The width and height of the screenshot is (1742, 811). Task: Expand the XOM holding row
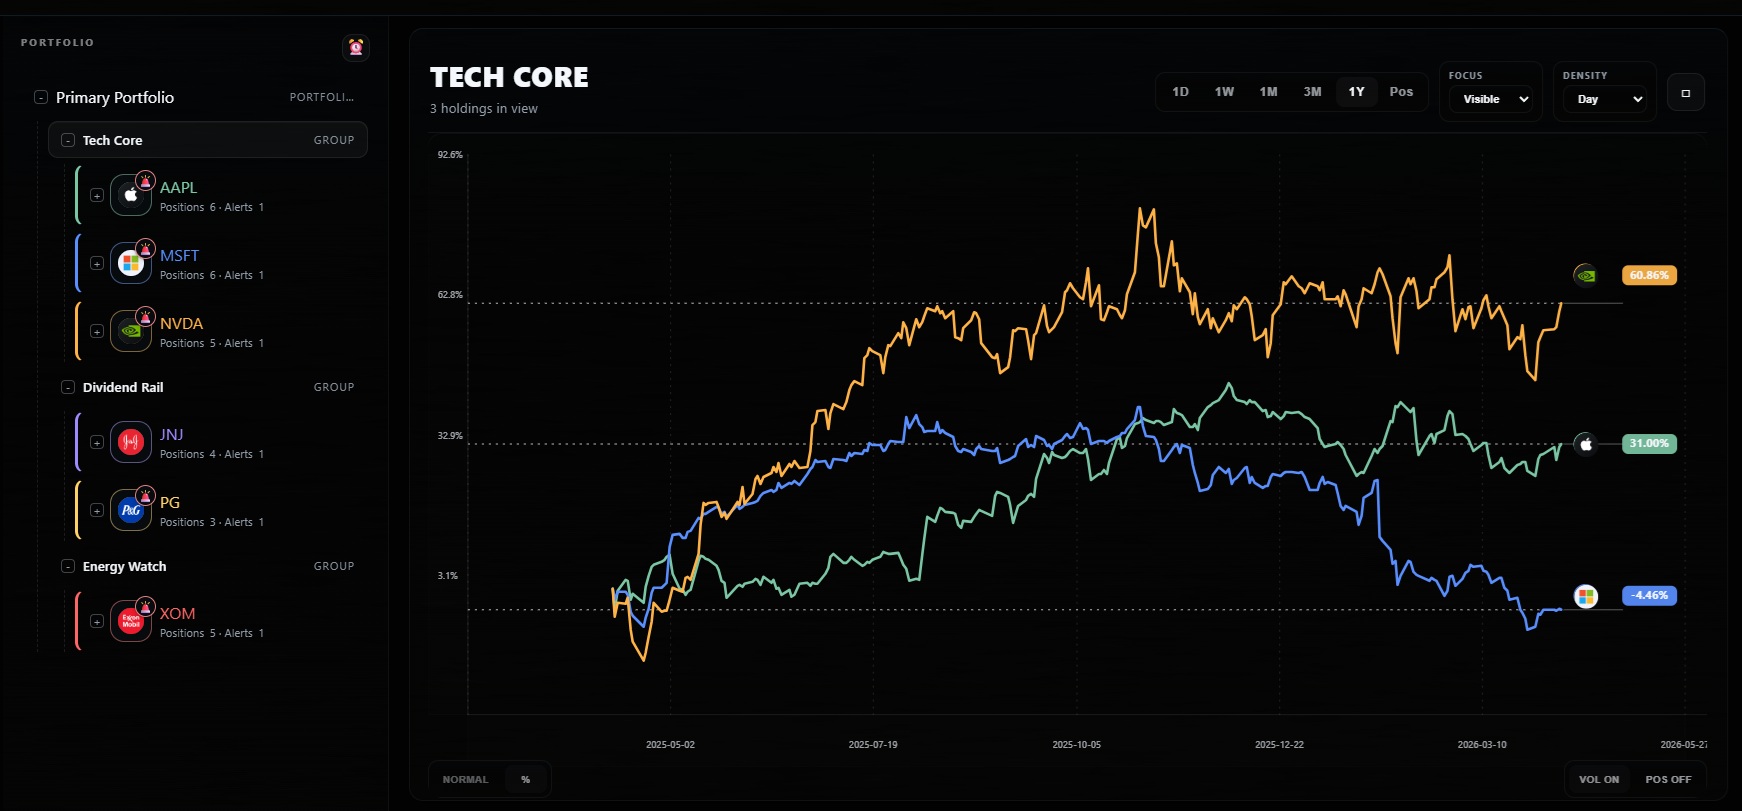(x=97, y=622)
